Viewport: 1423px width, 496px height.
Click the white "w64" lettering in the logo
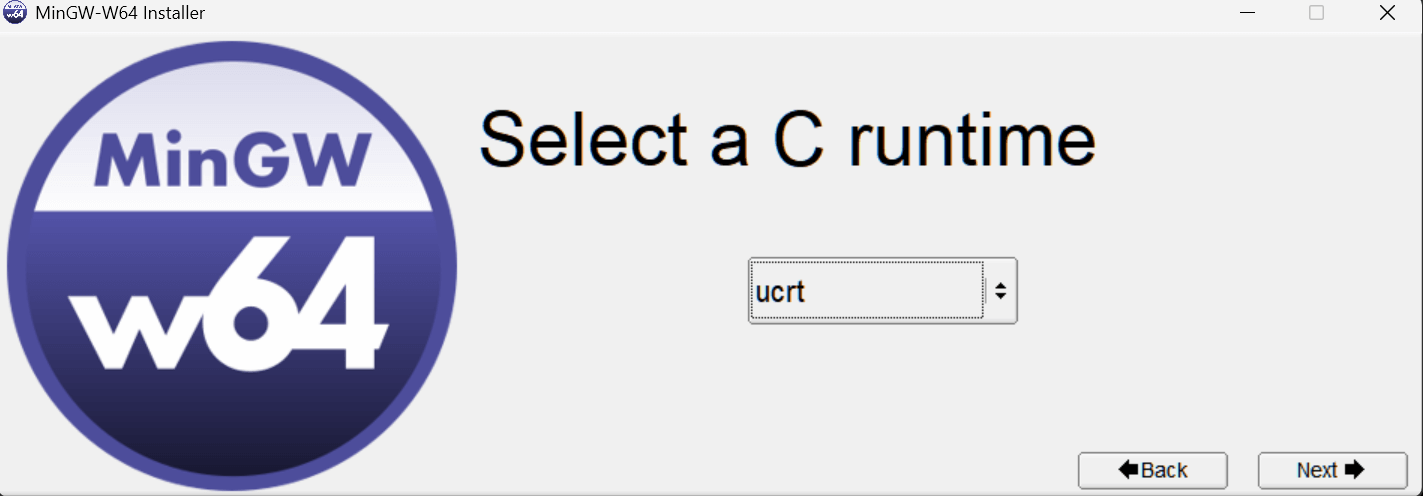click(x=230, y=305)
